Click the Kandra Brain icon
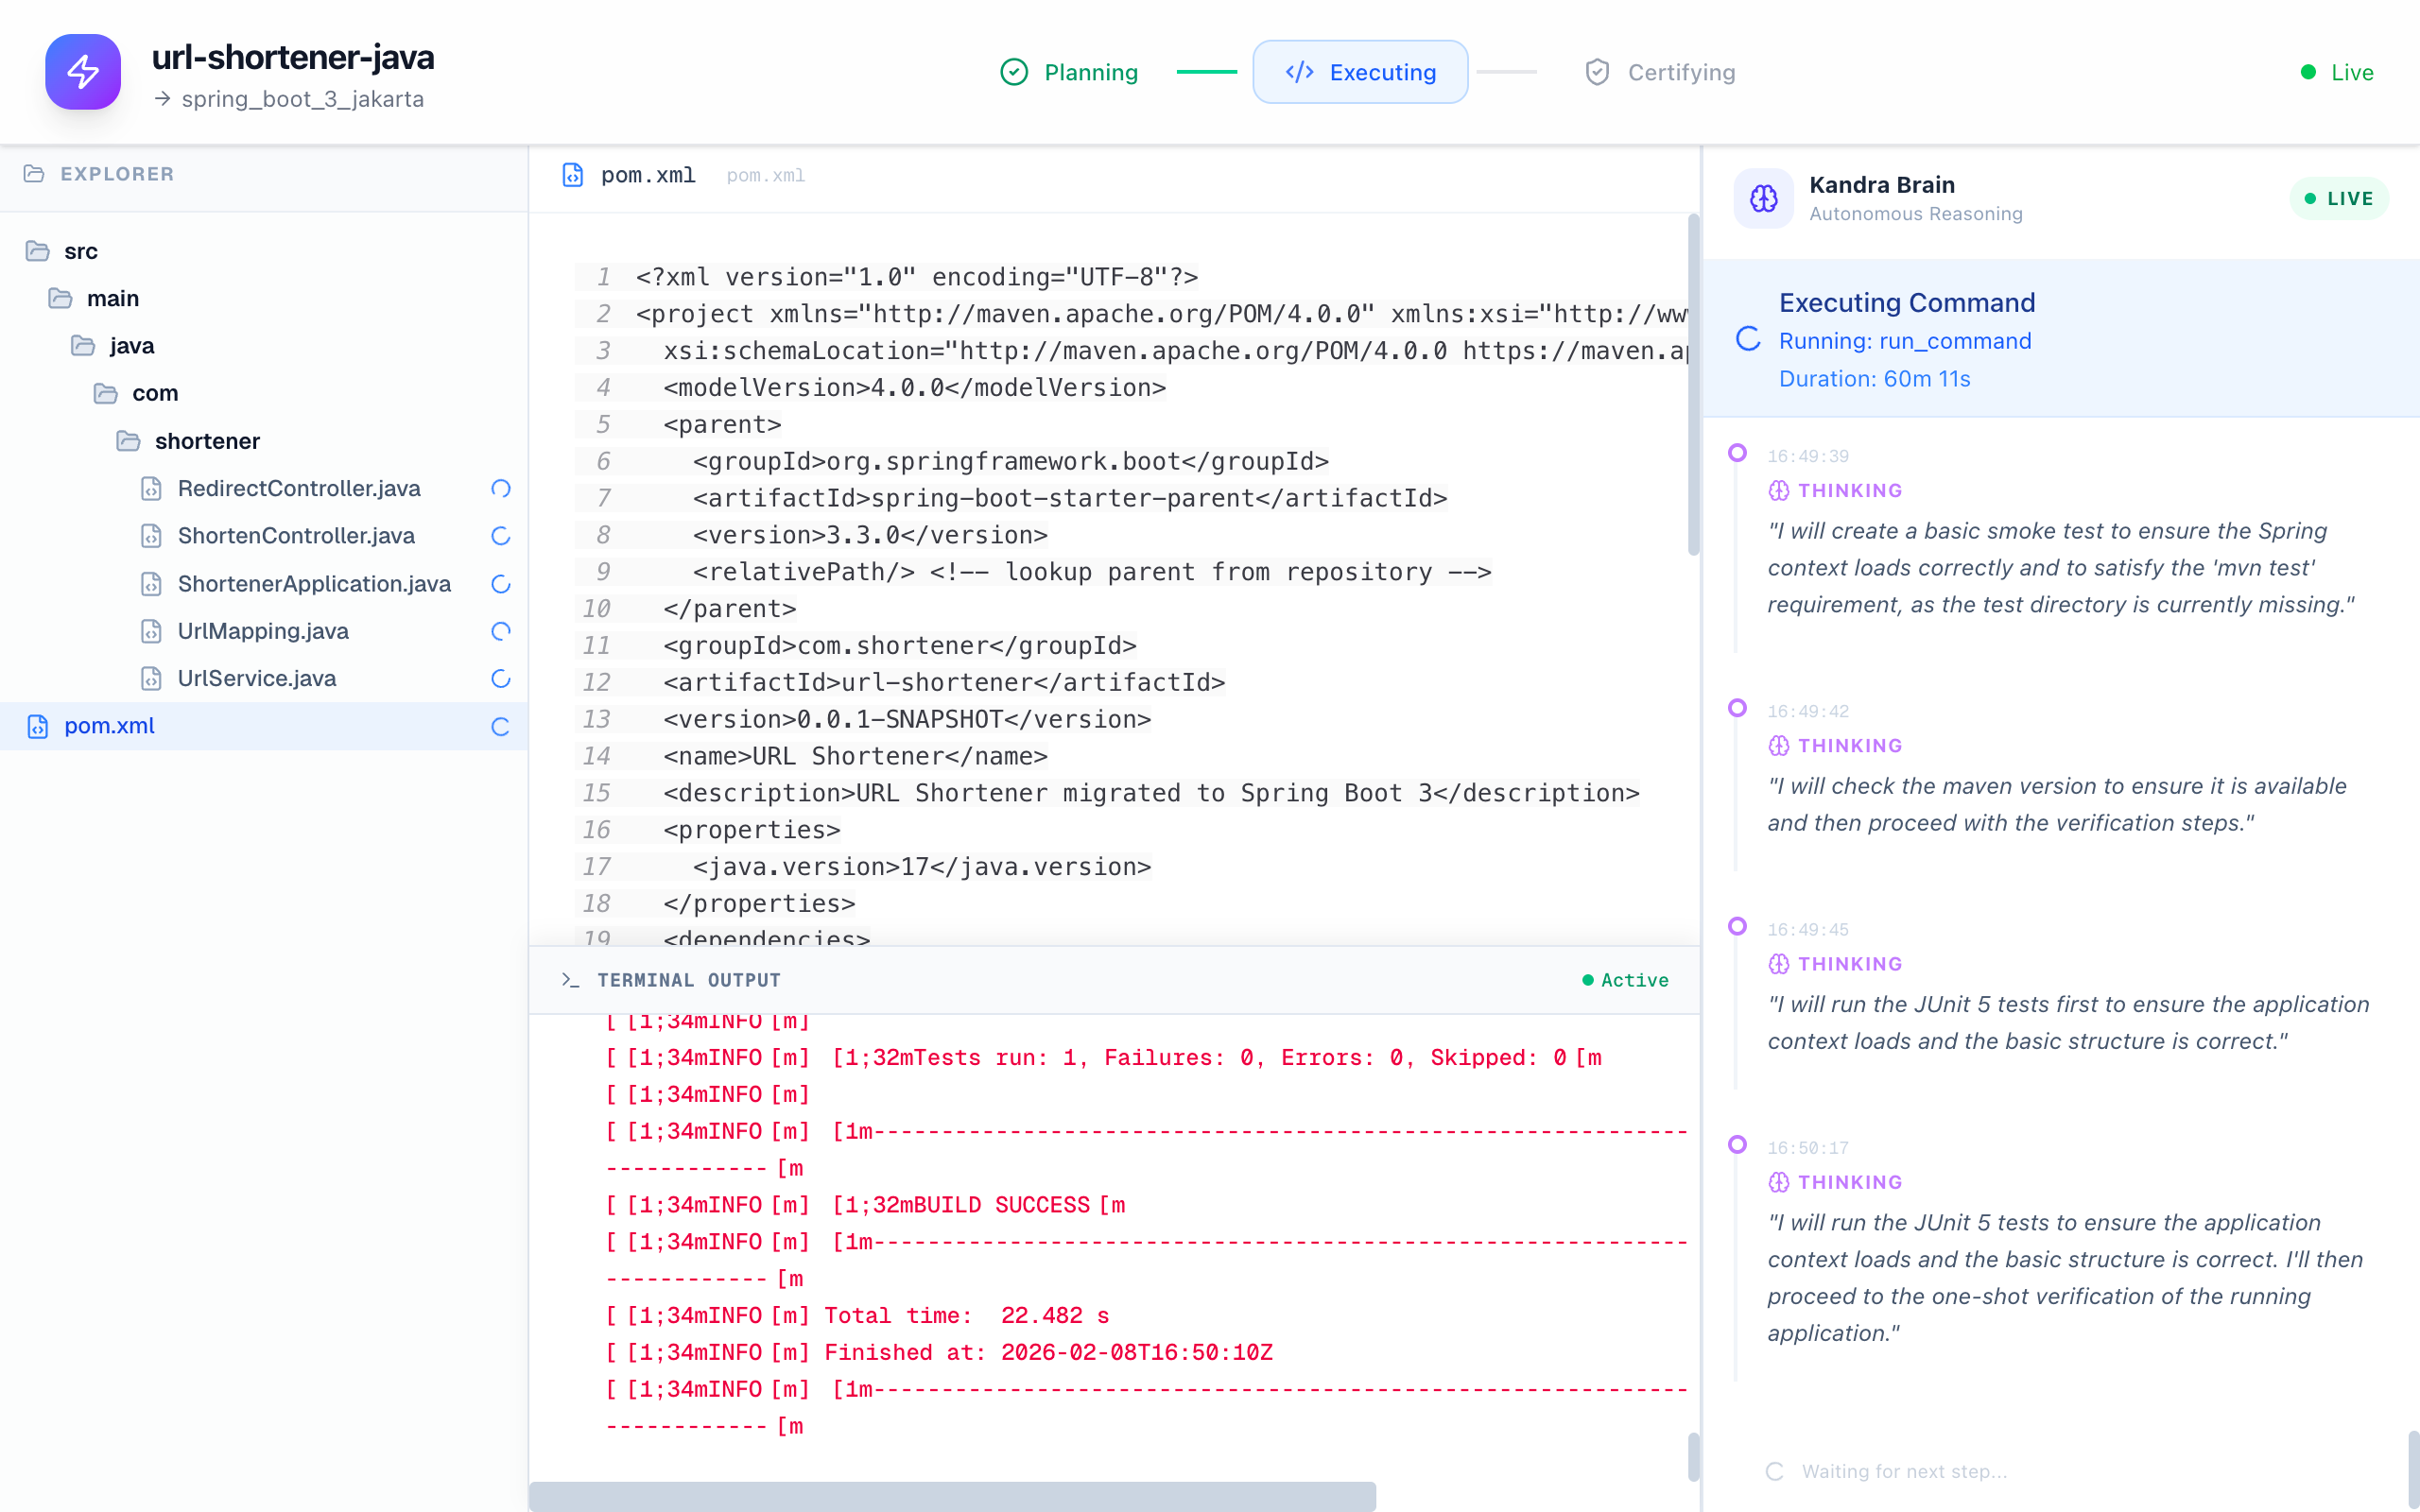The height and width of the screenshot is (1512, 2420). (x=1763, y=198)
